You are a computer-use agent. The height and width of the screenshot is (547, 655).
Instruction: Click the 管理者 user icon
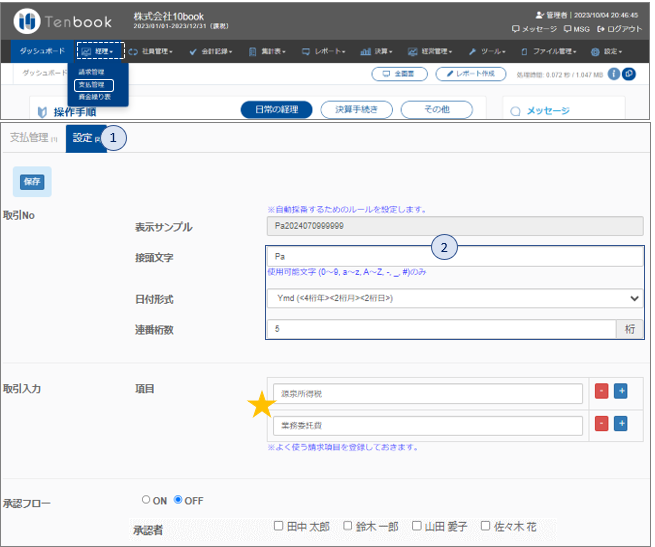point(539,15)
